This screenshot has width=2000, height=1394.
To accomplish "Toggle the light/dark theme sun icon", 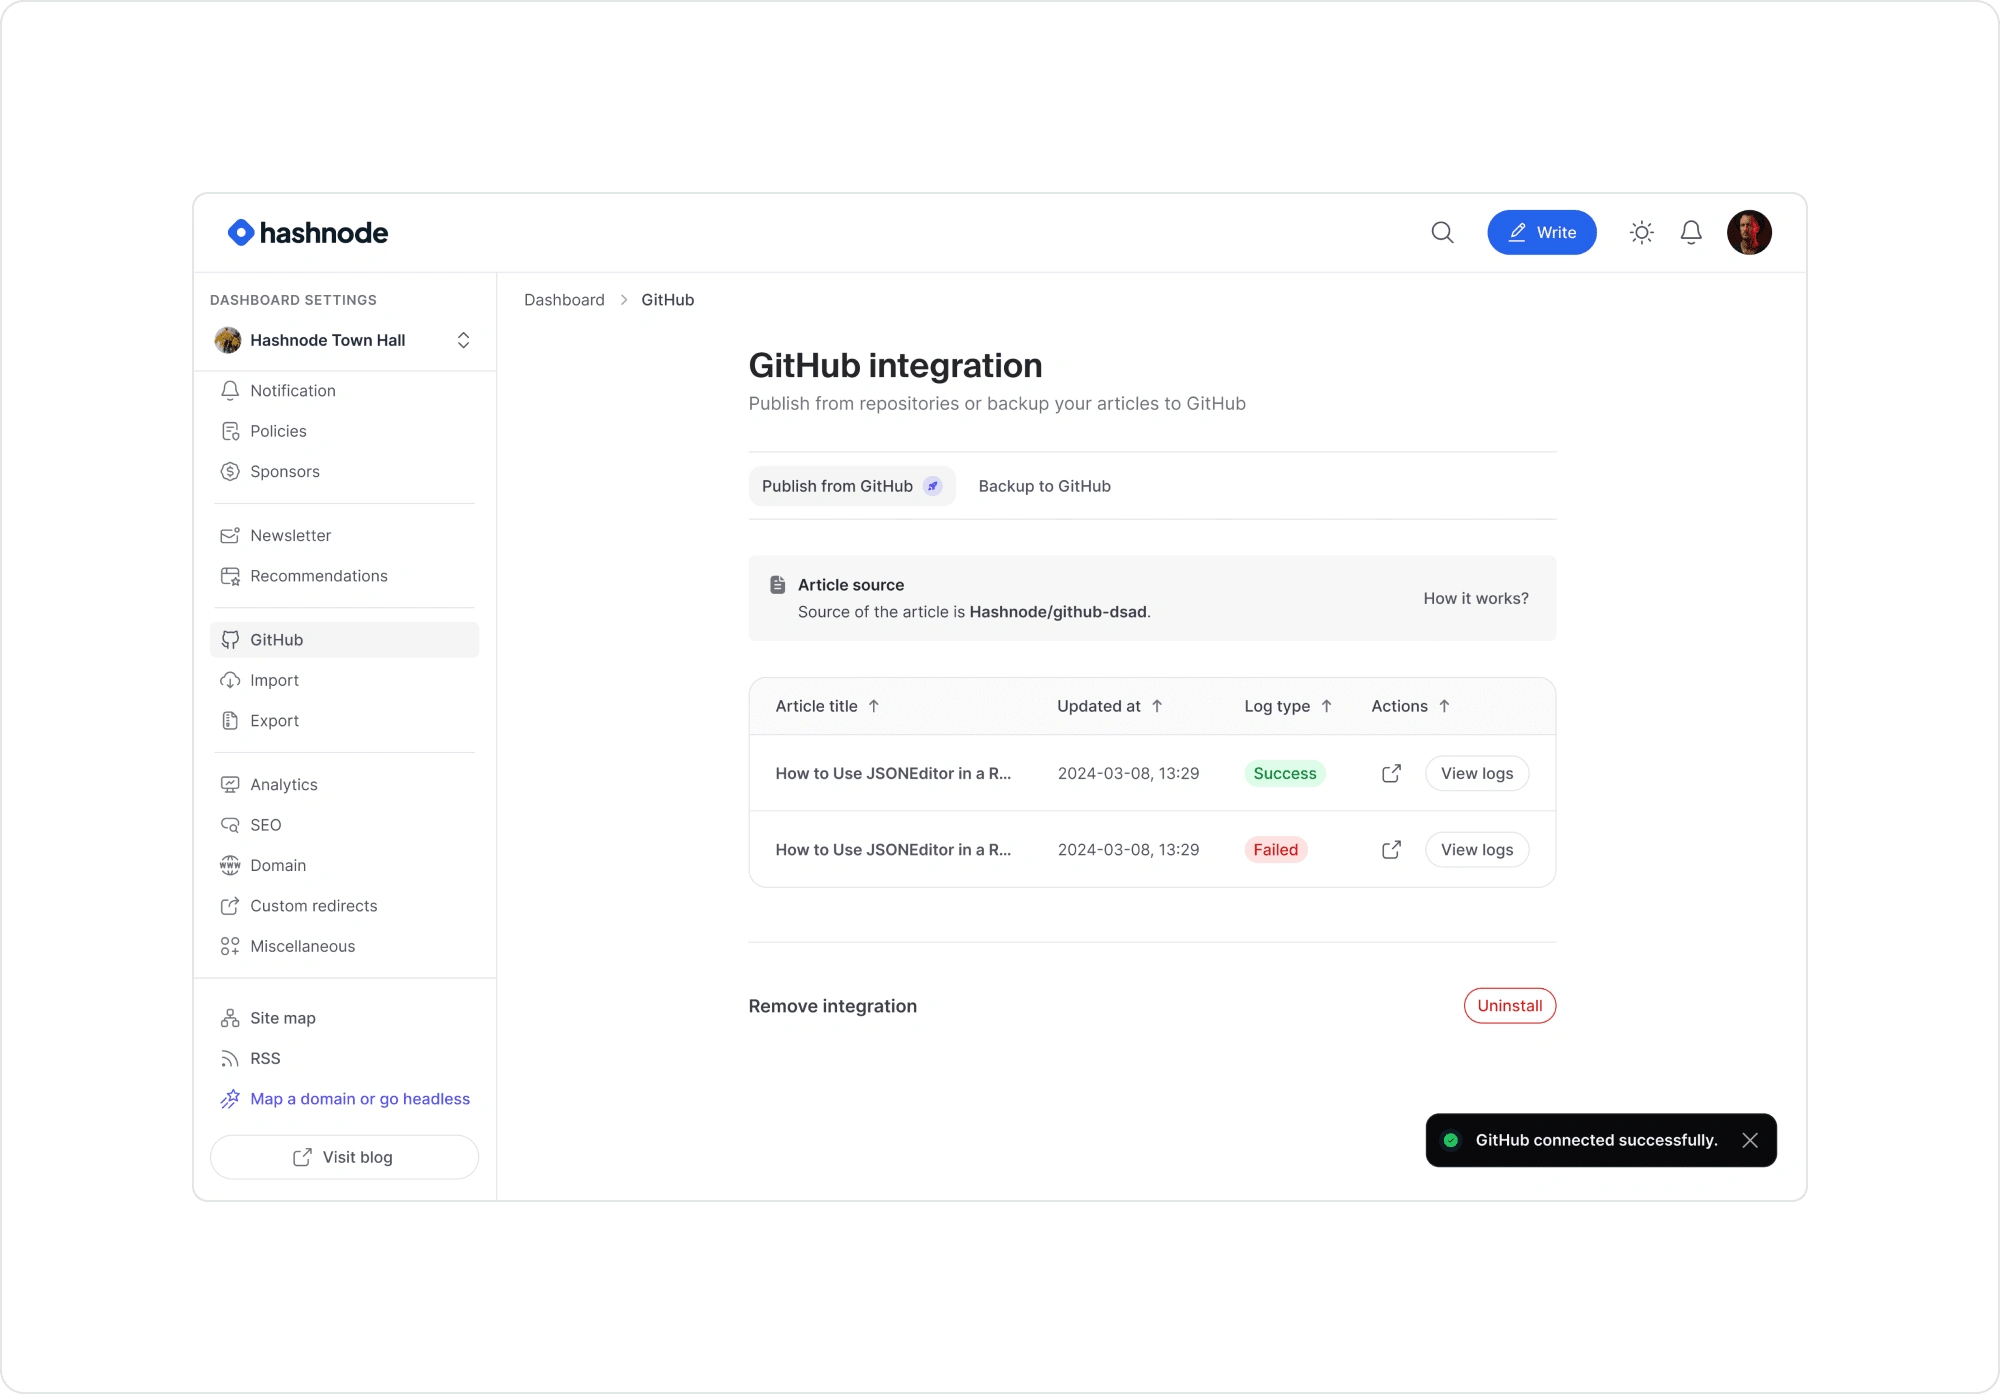I will [1641, 232].
